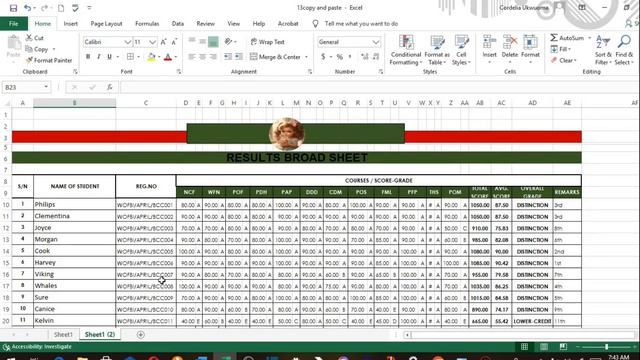Image resolution: width=640 pixels, height=360 pixels.
Task: Center cell text horizontally
Action: 202,57
